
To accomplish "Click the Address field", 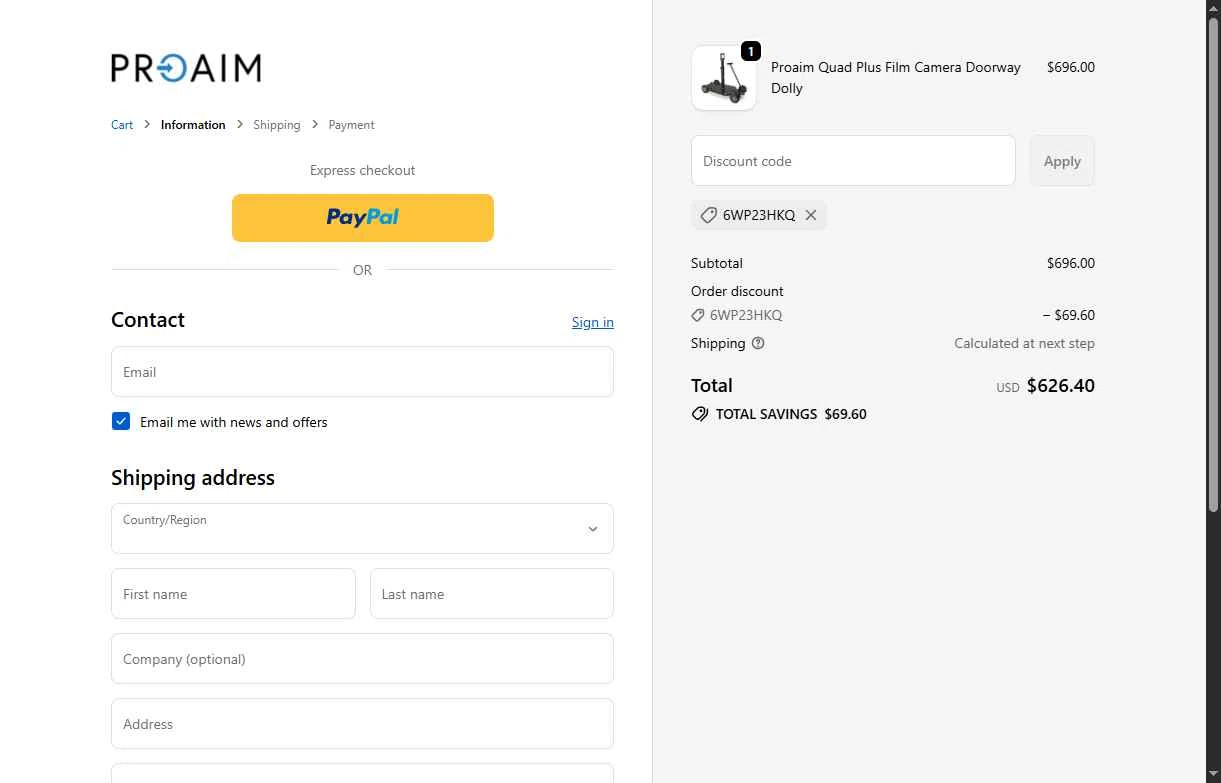I will click(x=362, y=724).
